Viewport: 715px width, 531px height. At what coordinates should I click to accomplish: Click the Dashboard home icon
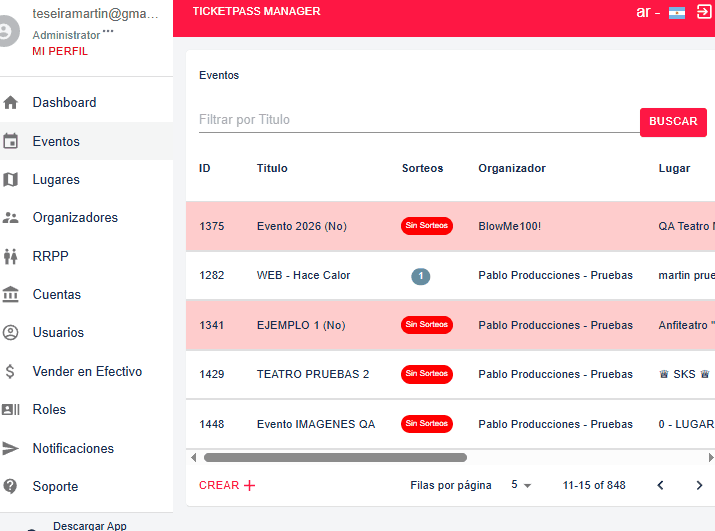point(11,102)
